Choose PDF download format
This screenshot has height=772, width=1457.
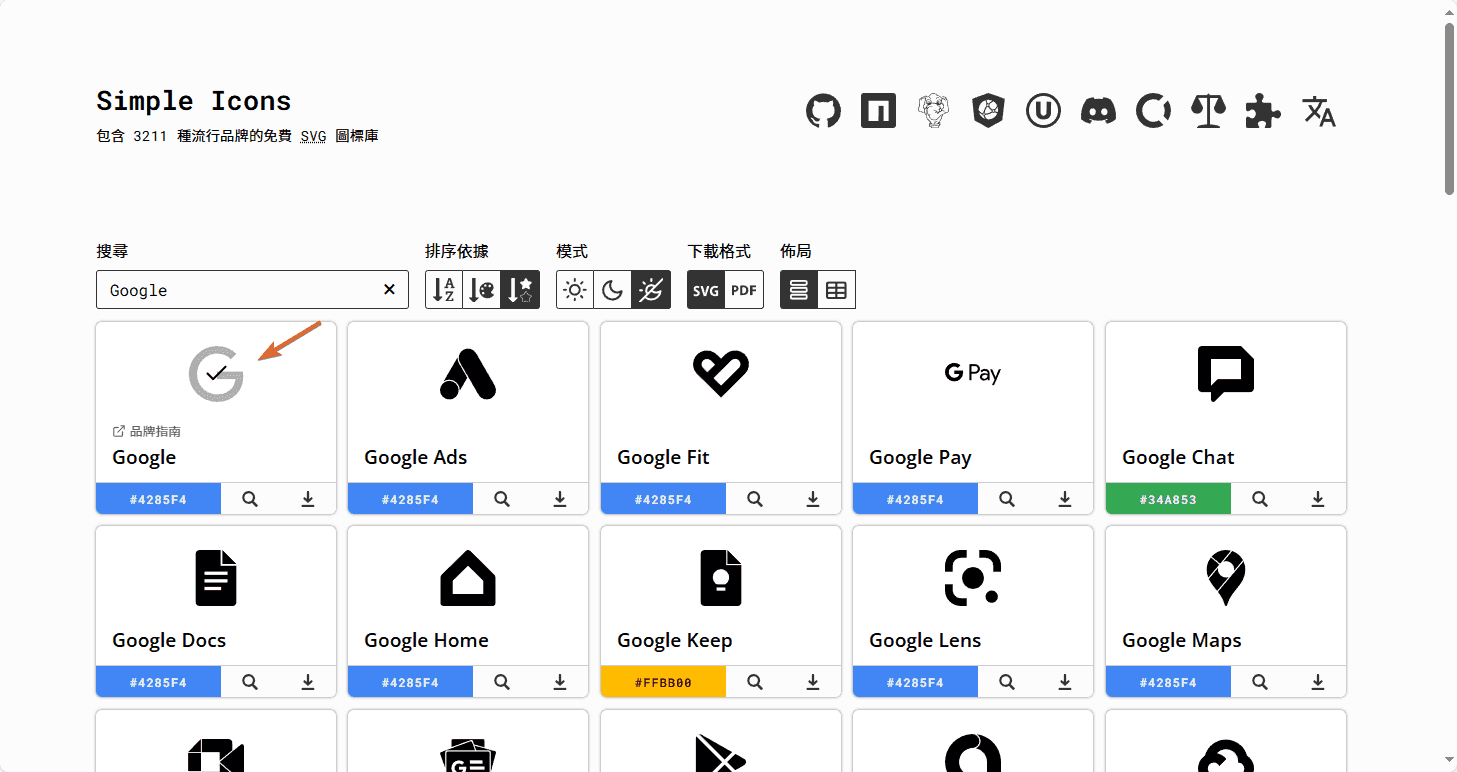[744, 290]
